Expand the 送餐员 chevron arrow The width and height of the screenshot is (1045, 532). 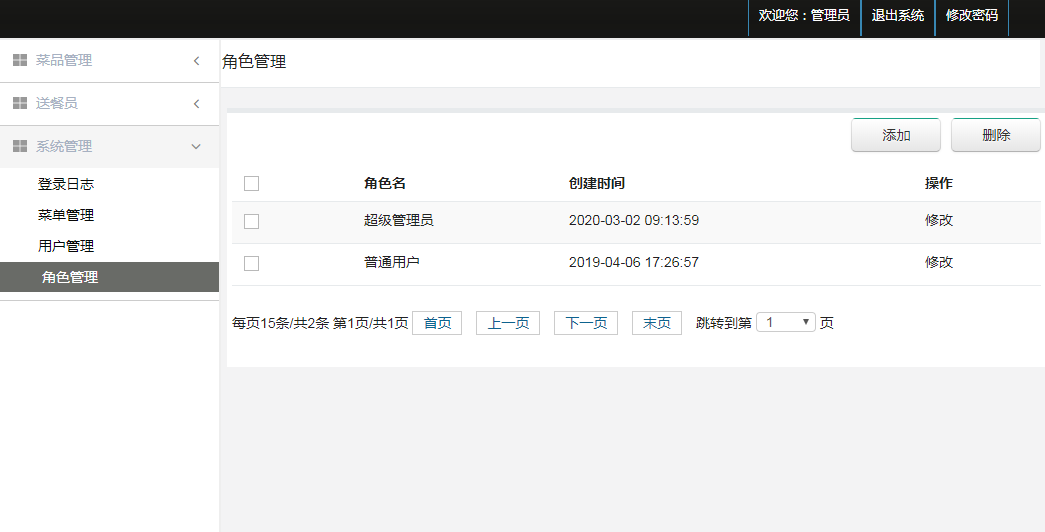pyautogui.click(x=197, y=103)
